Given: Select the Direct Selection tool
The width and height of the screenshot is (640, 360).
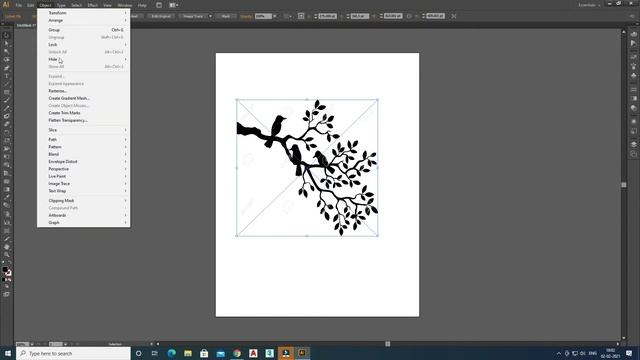Looking at the screenshot, I should point(6,44).
